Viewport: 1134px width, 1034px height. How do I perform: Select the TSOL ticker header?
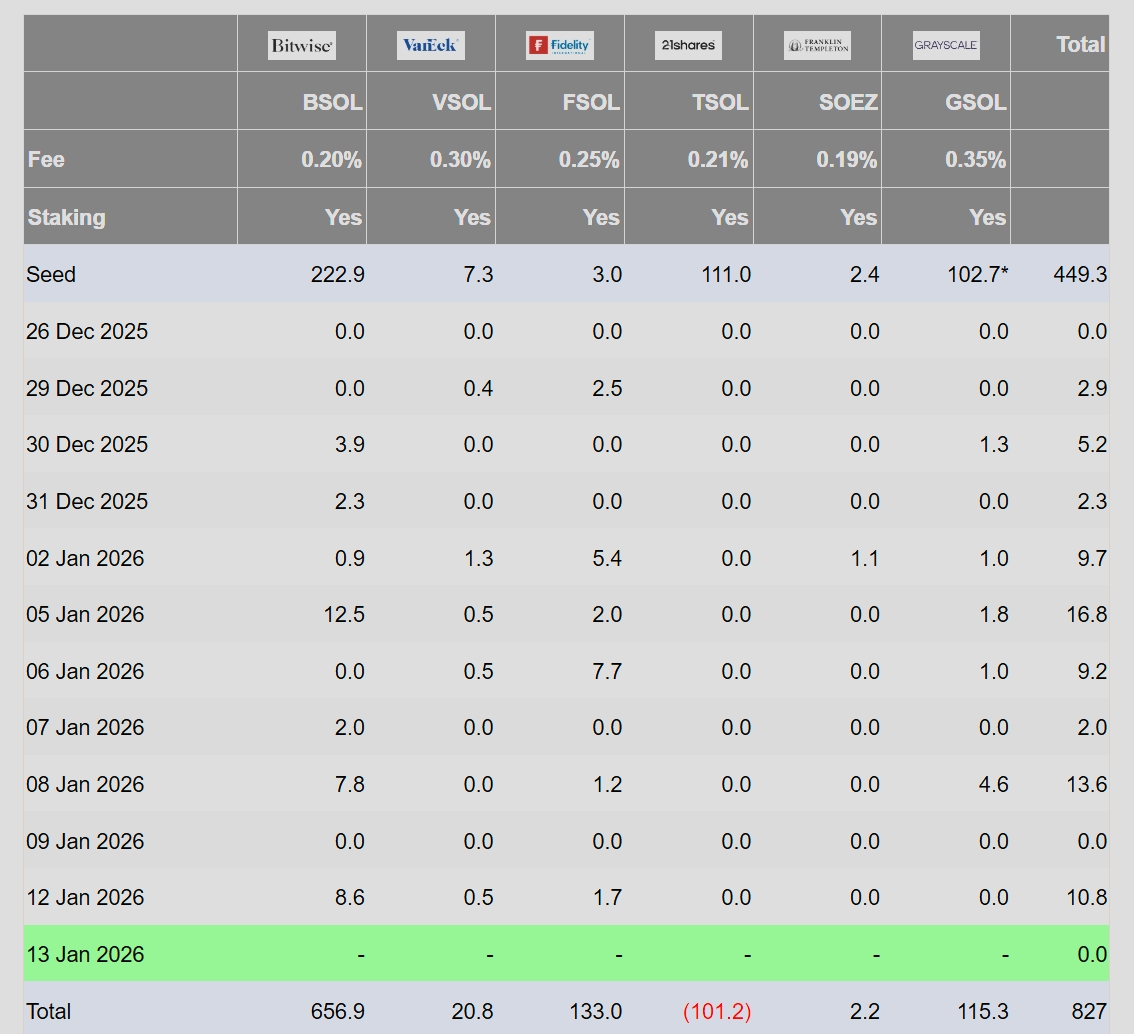720,102
